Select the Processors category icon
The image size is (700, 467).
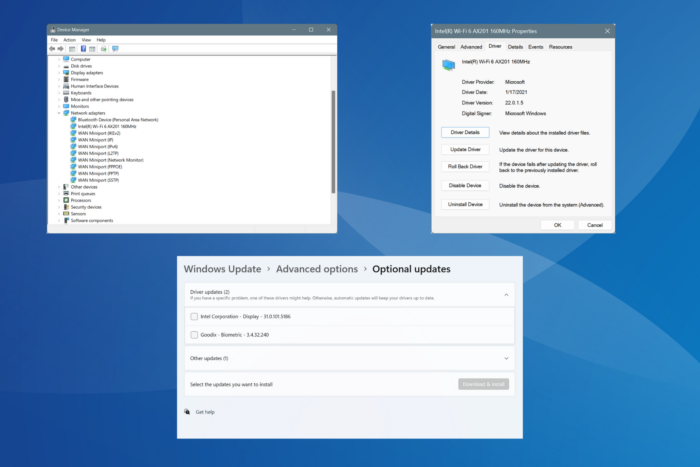(66, 200)
